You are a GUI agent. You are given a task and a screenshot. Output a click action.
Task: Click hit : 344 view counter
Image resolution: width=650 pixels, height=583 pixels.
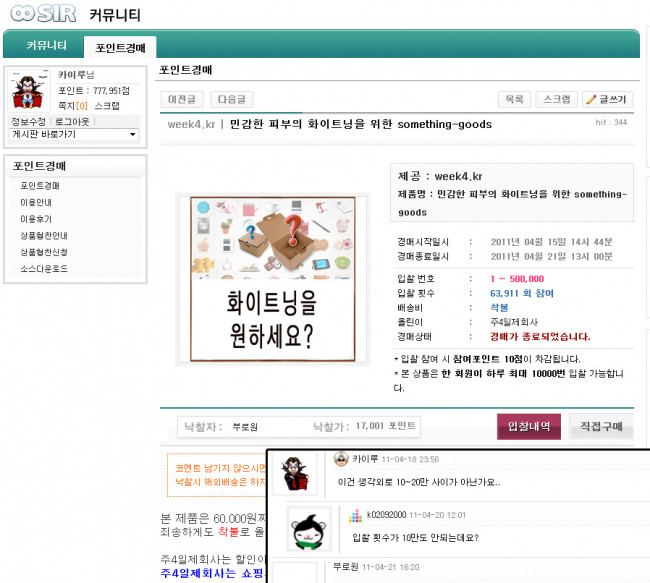[x=611, y=122]
